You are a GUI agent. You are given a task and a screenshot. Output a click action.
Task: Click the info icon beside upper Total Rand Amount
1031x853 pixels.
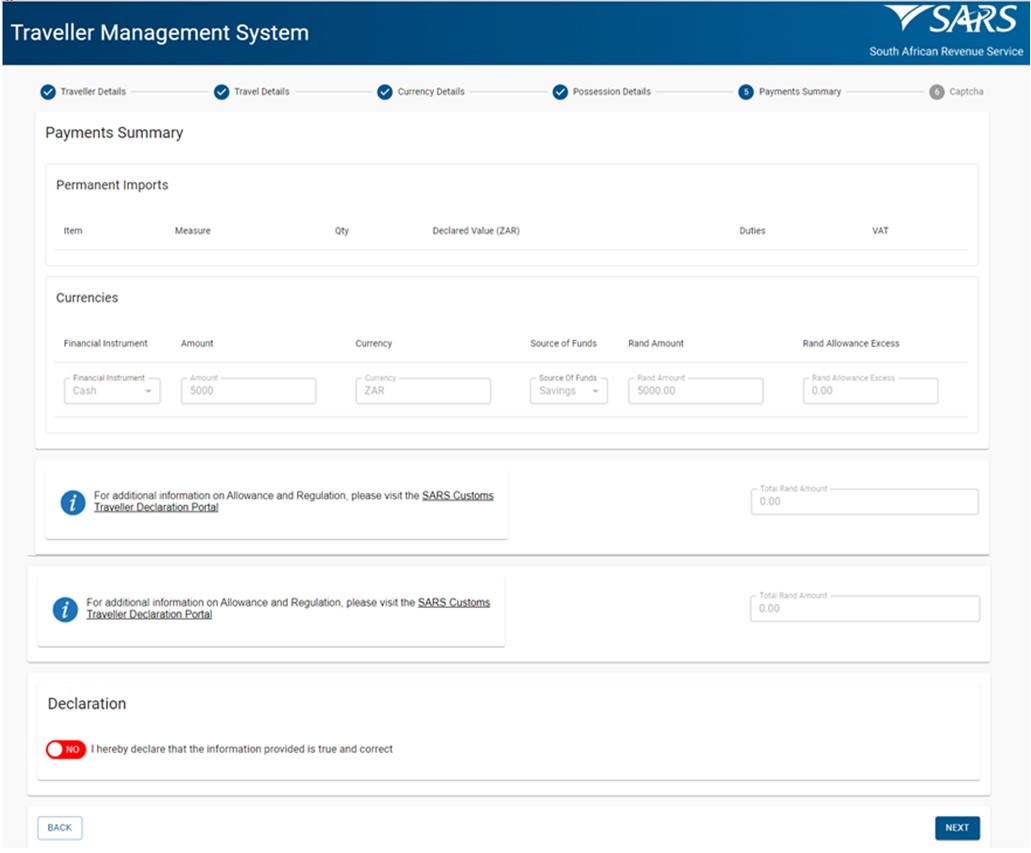tap(73, 502)
